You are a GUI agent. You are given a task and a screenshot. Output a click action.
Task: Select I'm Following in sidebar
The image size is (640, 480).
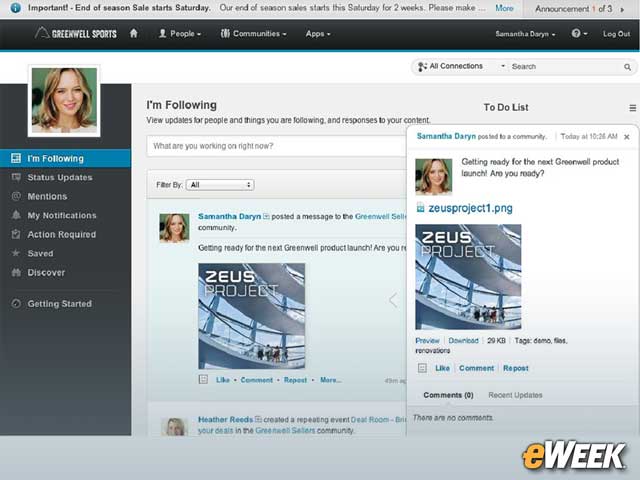(x=65, y=158)
